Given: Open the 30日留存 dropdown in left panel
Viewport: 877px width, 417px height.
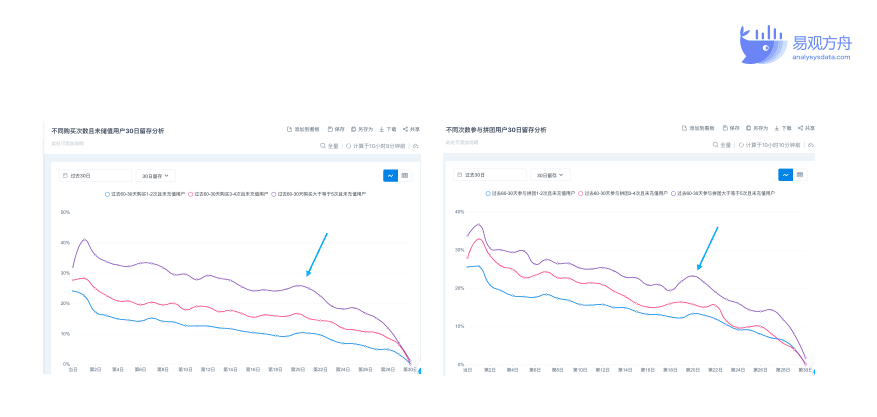Looking at the screenshot, I should click(155, 176).
